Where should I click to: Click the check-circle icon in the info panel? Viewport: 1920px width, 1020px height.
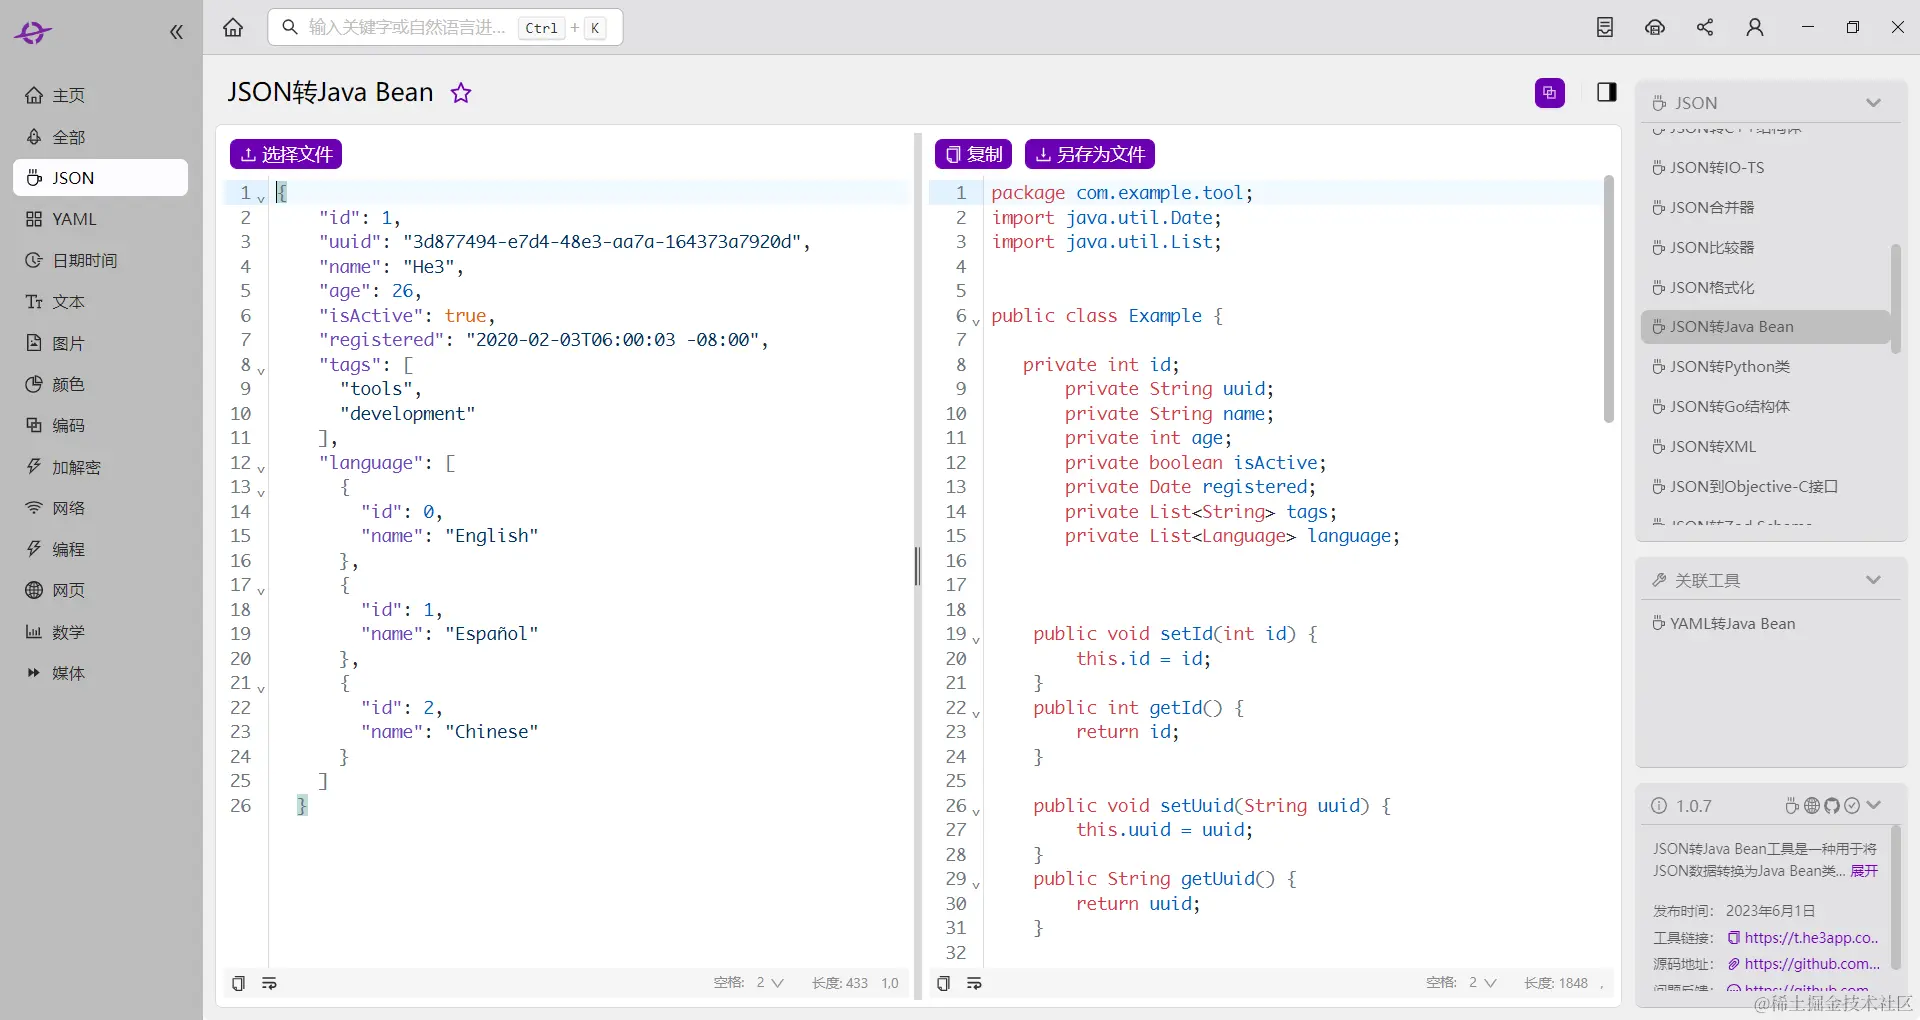coord(1852,805)
